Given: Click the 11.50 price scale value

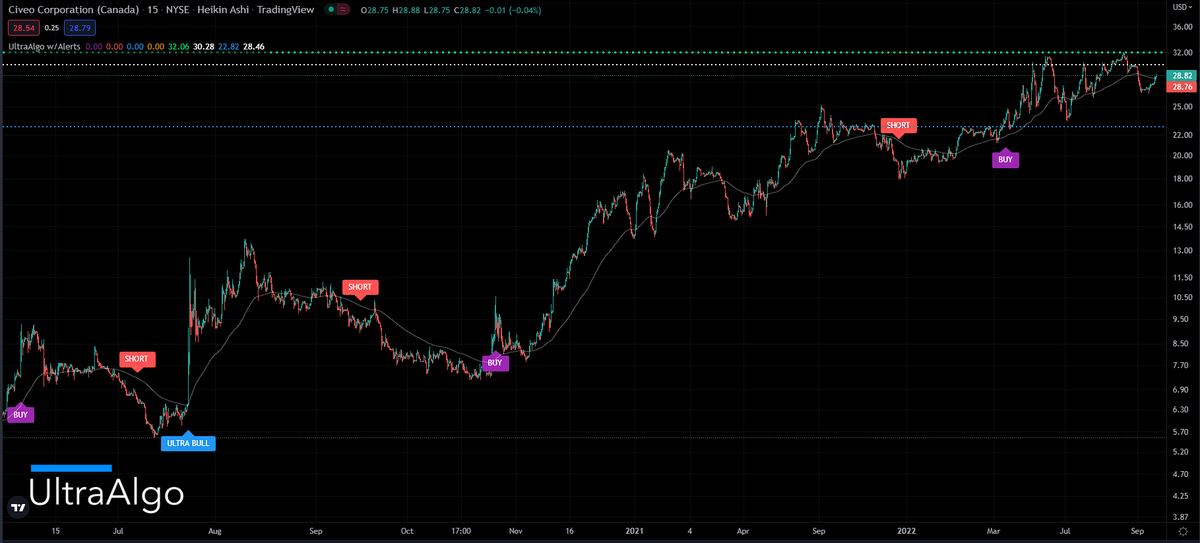Looking at the screenshot, I should point(1182,278).
